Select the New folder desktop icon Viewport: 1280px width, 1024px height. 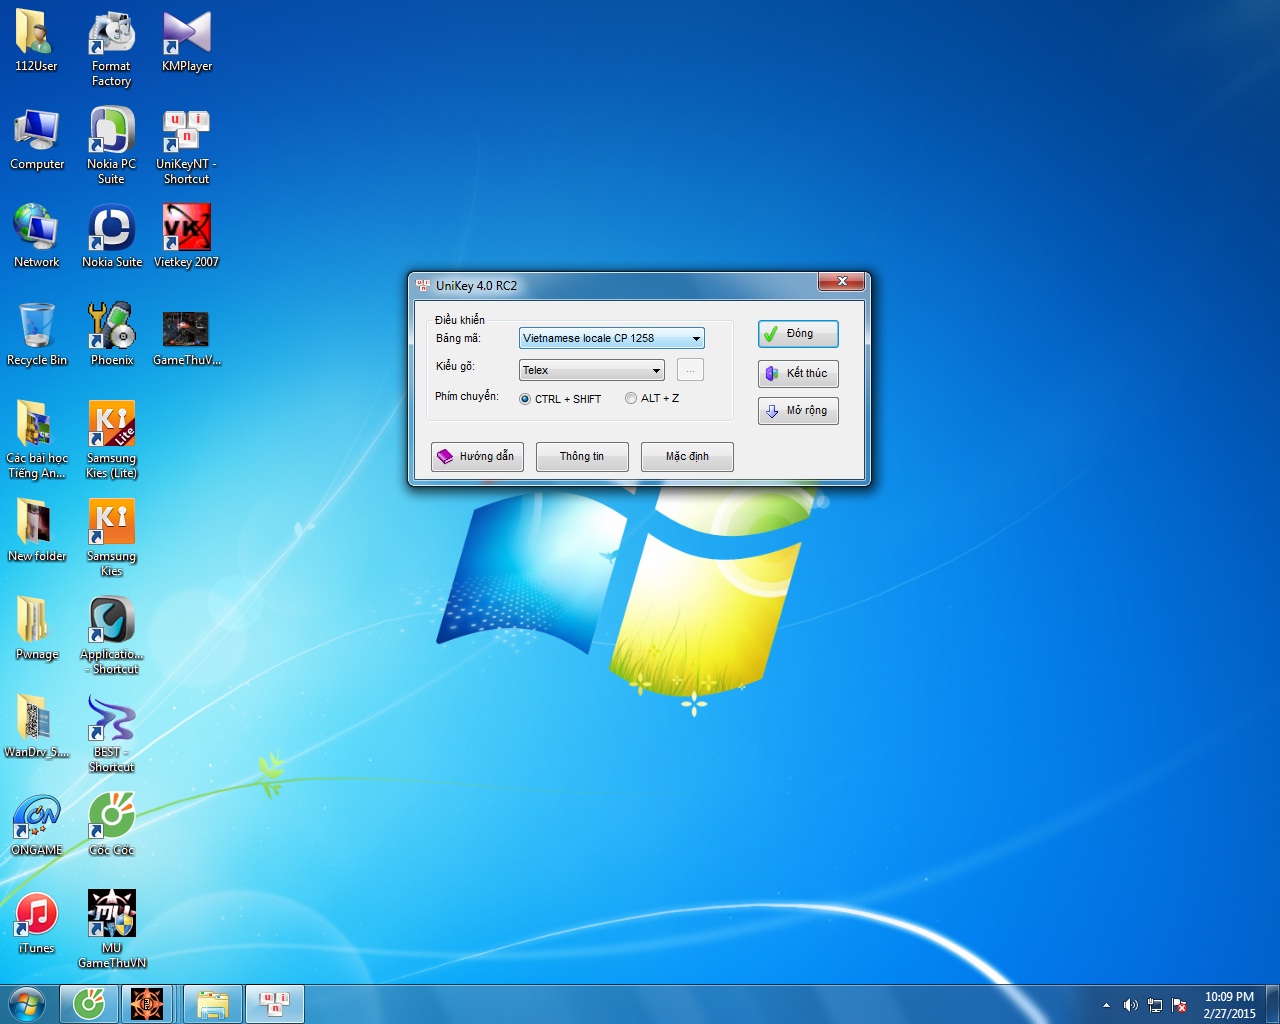coord(37,530)
